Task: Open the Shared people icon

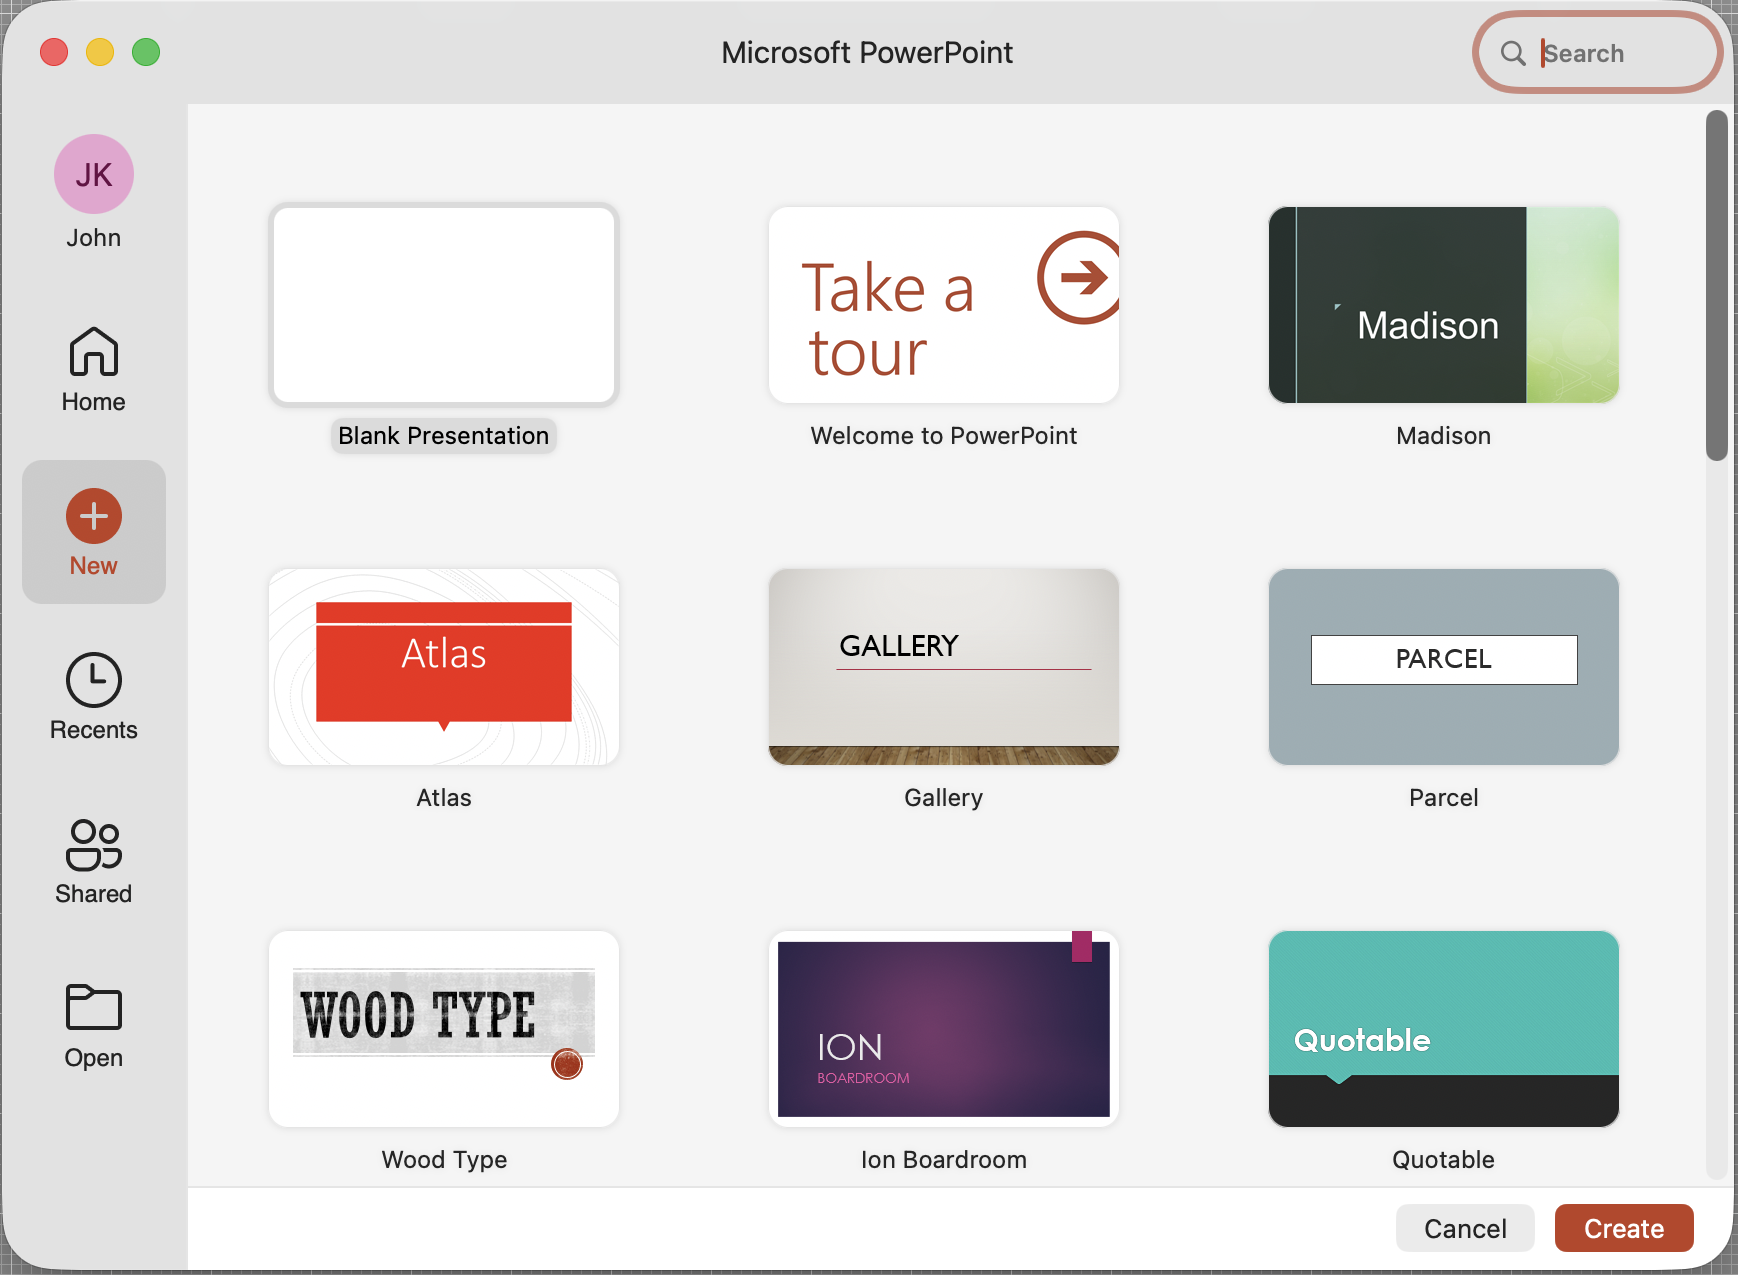Action: [94, 845]
